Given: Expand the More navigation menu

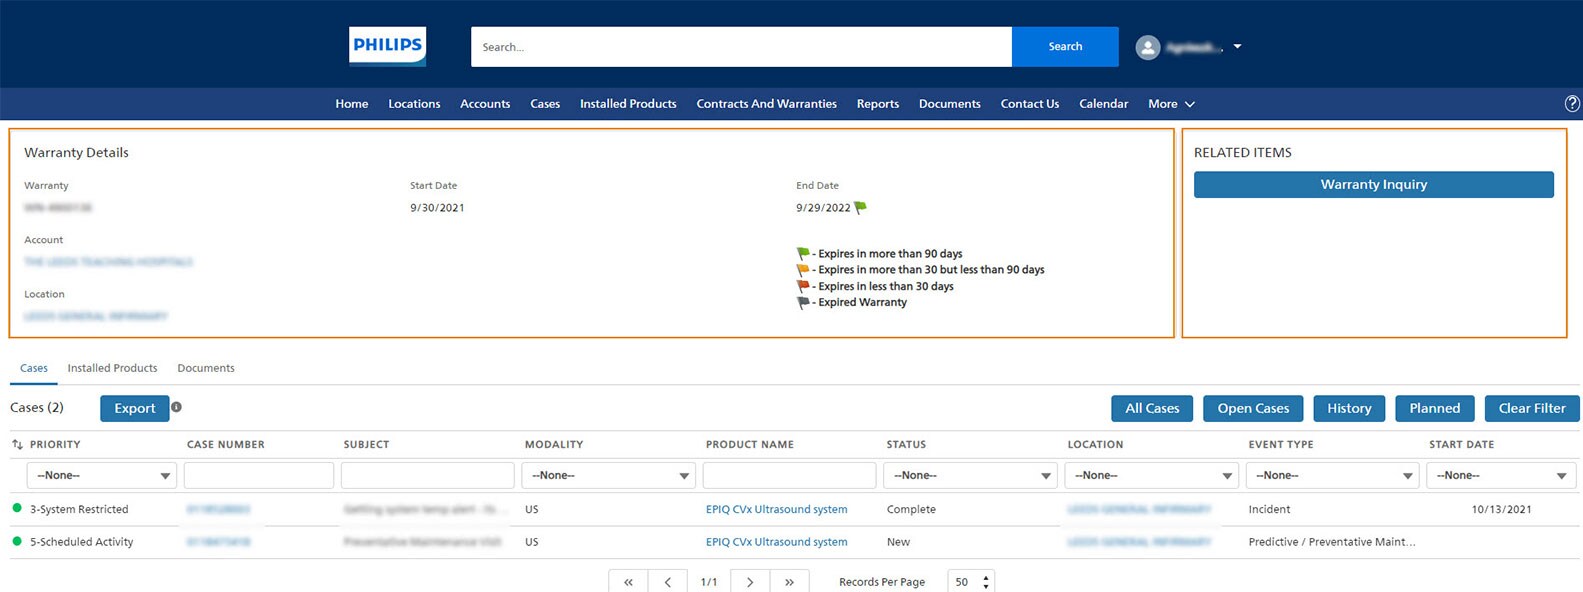Looking at the screenshot, I should [1171, 104].
